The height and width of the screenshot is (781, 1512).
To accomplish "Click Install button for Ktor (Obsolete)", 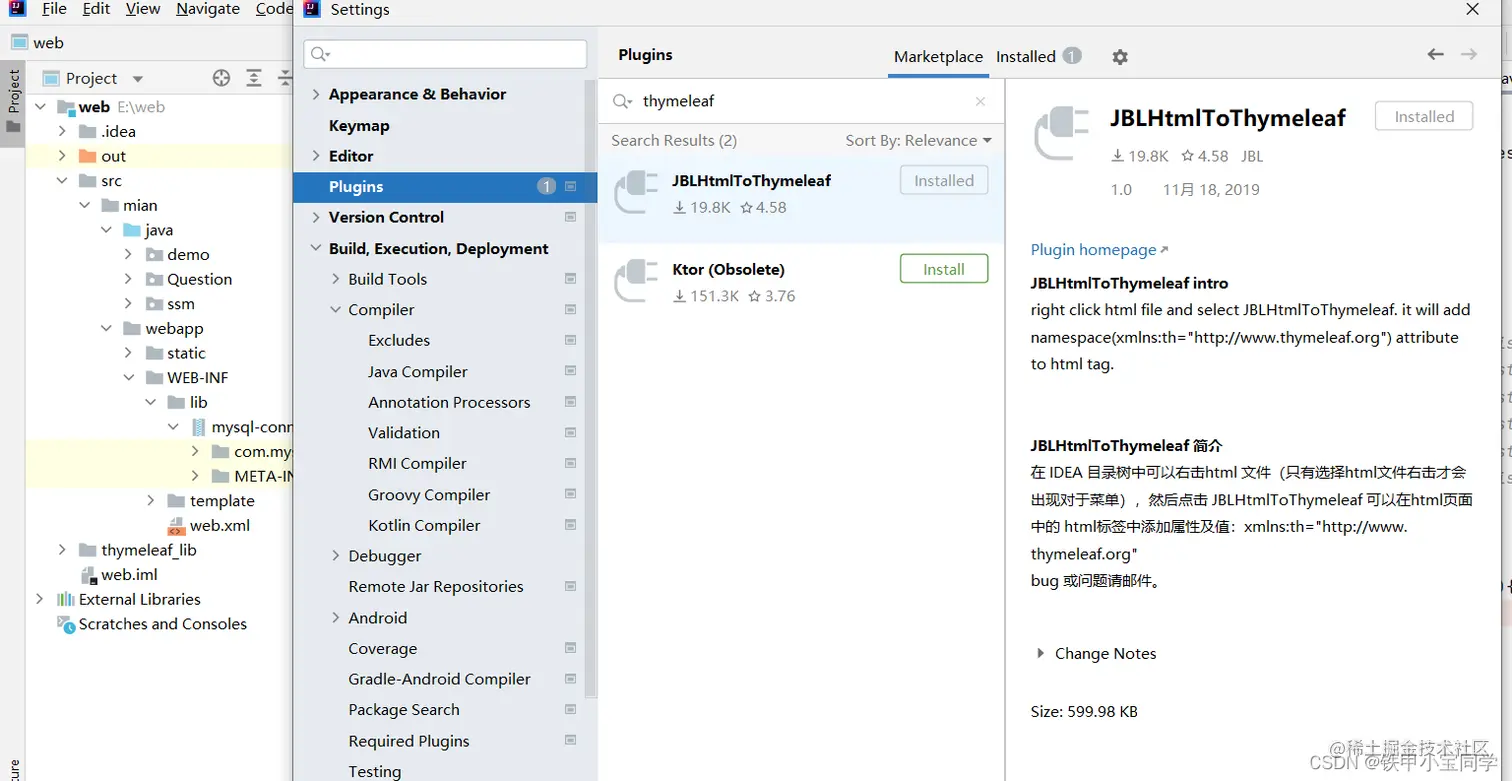I will pyautogui.click(x=944, y=269).
